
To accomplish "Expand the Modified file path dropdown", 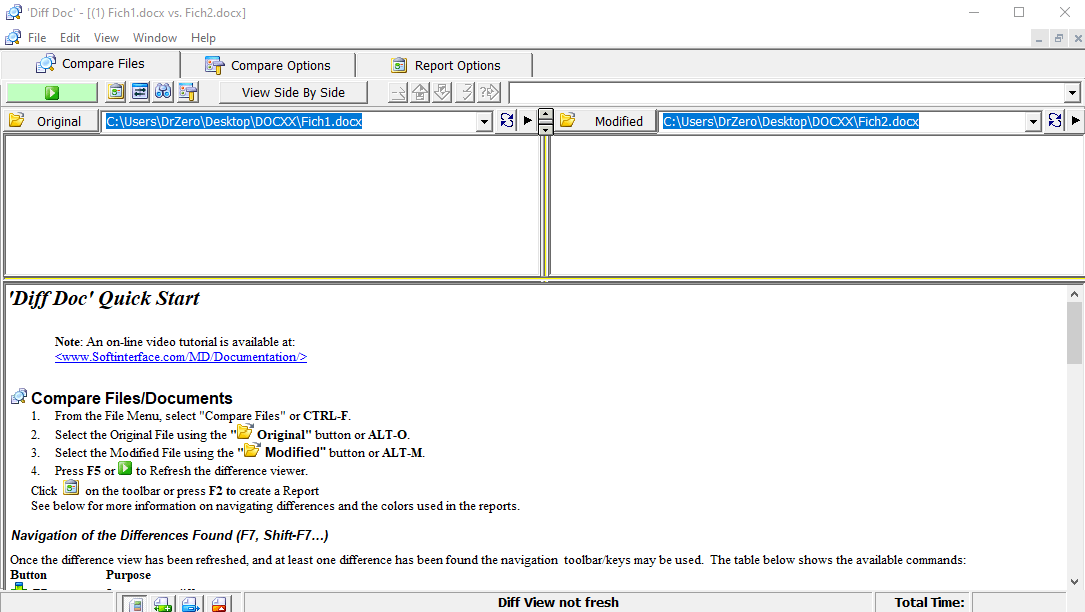I will click(1033, 122).
